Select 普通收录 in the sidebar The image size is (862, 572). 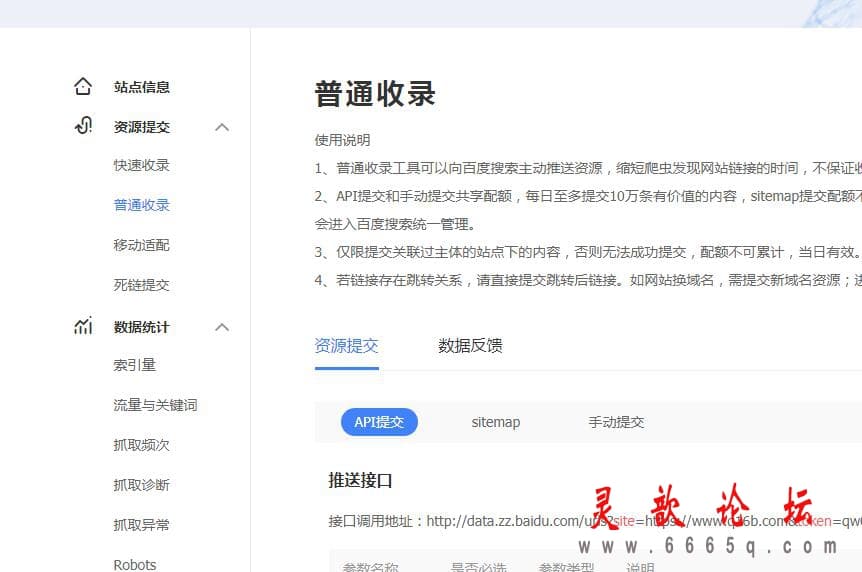[x=141, y=205]
